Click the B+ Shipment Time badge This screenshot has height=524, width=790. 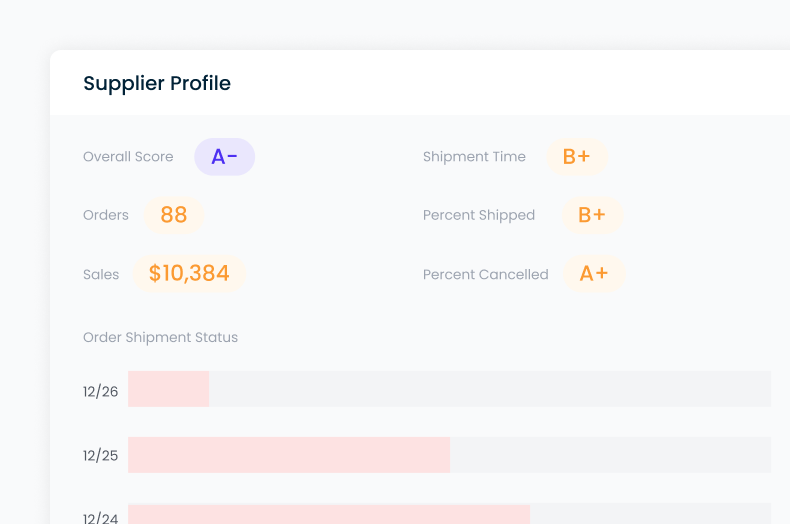point(576,157)
